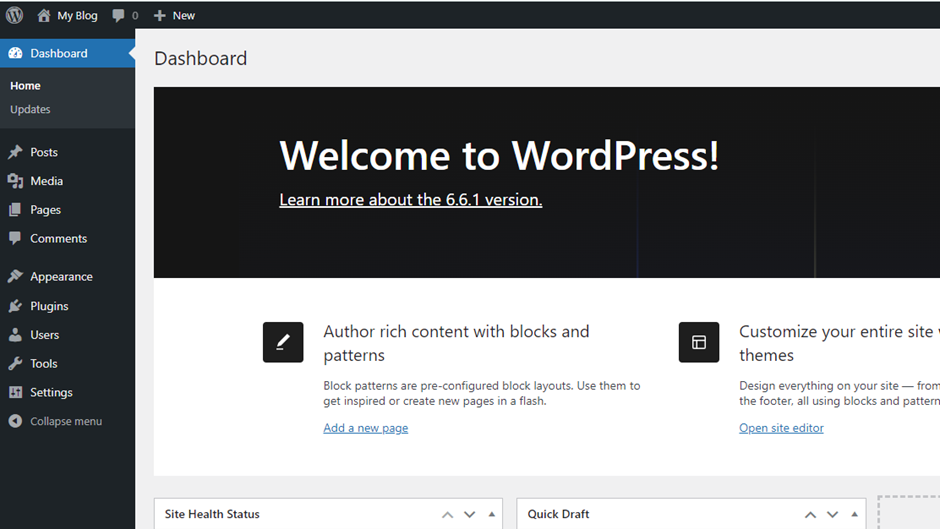Screen dimensions: 940x529
Task: Click Learn more about the 6.6.1 version
Action: pyautogui.click(x=411, y=200)
